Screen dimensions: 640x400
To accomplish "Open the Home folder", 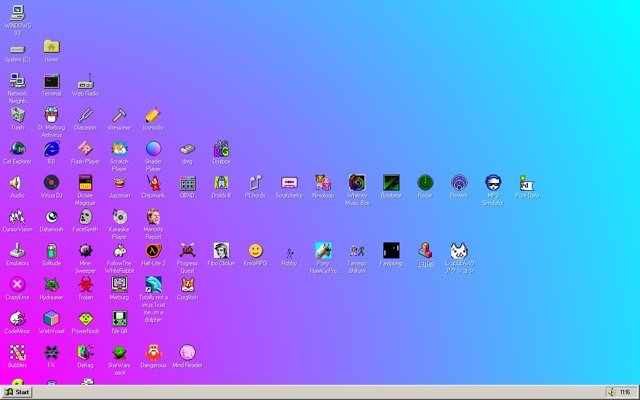I will pos(51,47).
